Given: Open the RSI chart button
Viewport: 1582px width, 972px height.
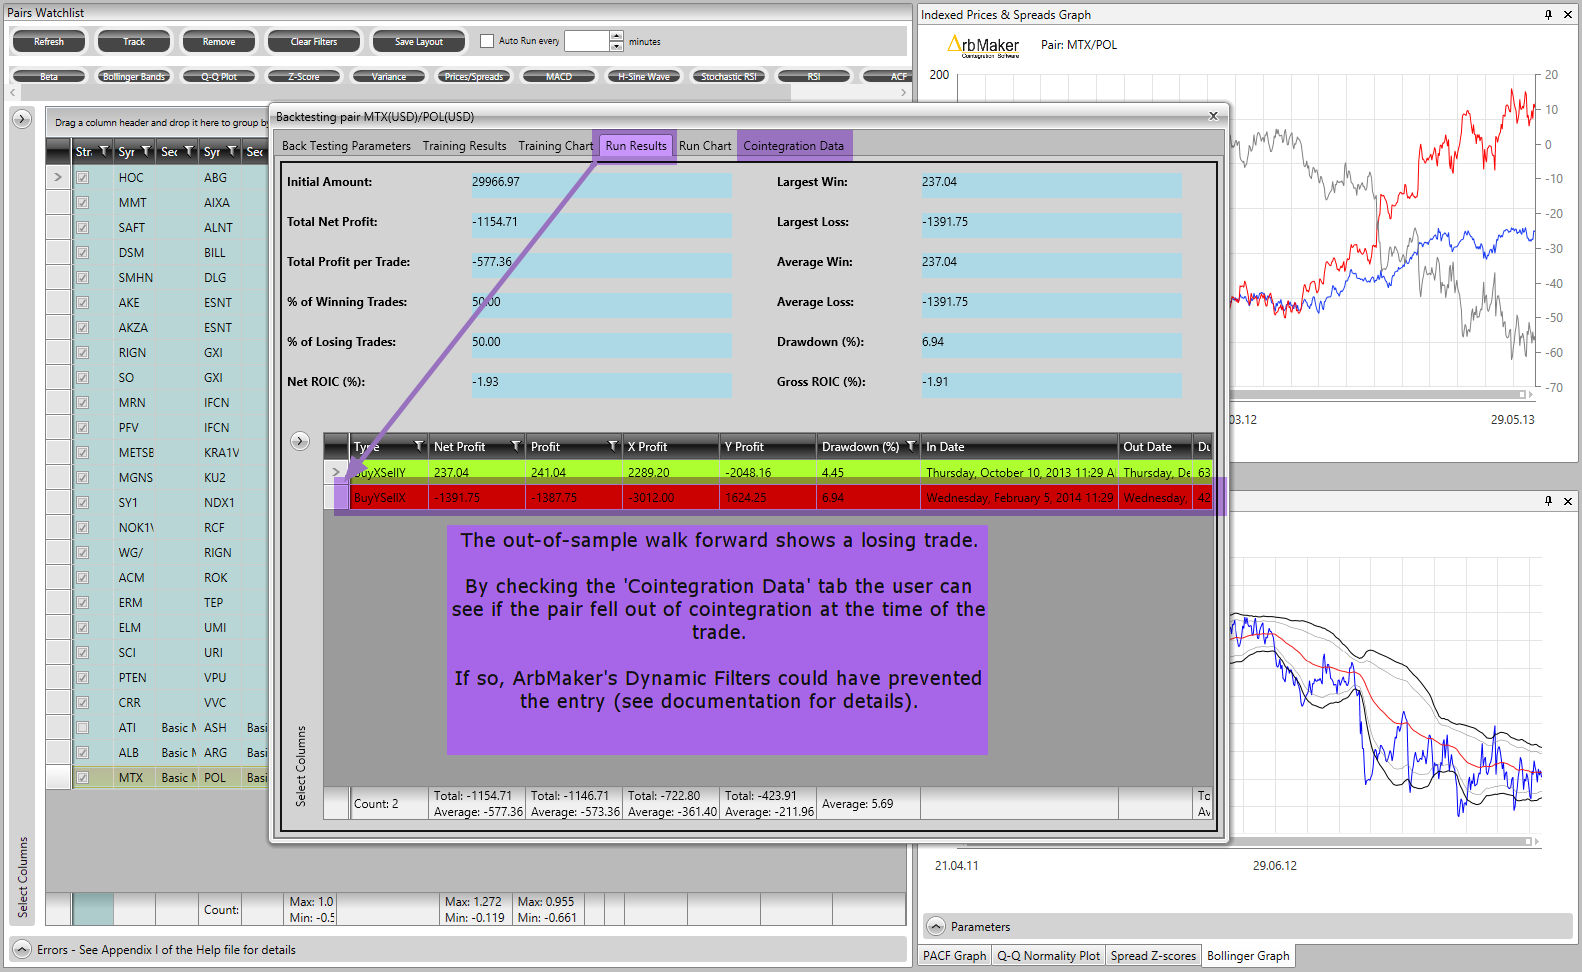Looking at the screenshot, I should (814, 77).
